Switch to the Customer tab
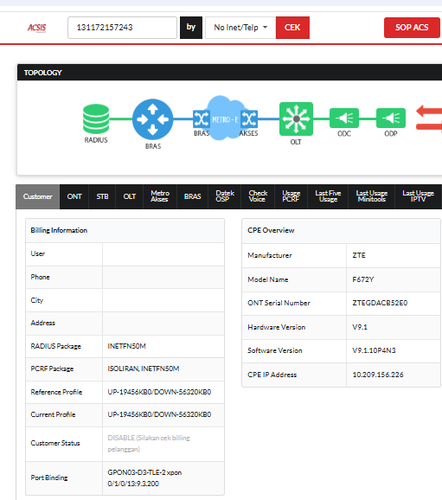This screenshot has width=442, height=500. coord(38,197)
